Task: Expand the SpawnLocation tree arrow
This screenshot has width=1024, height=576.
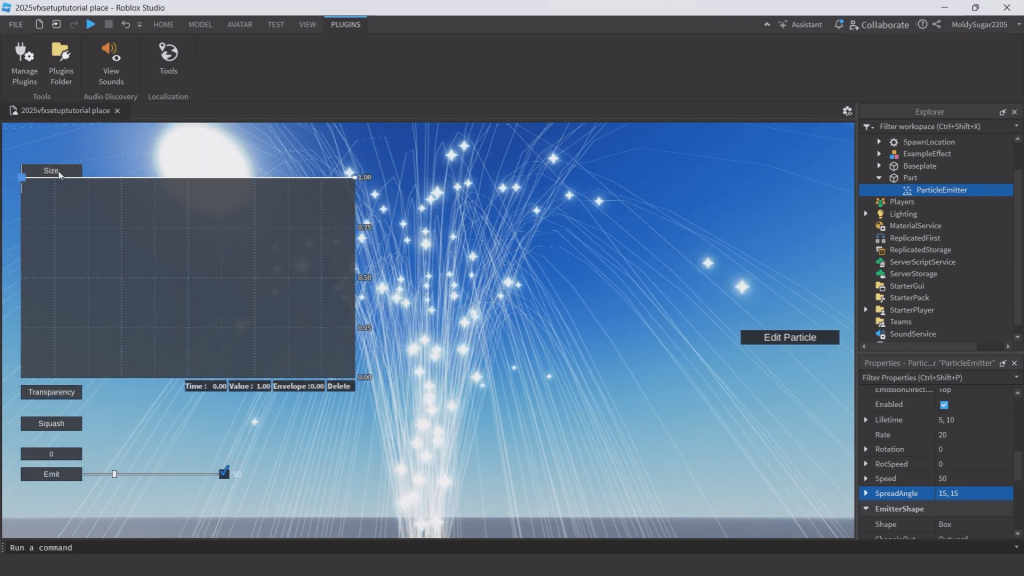Action: (x=879, y=142)
